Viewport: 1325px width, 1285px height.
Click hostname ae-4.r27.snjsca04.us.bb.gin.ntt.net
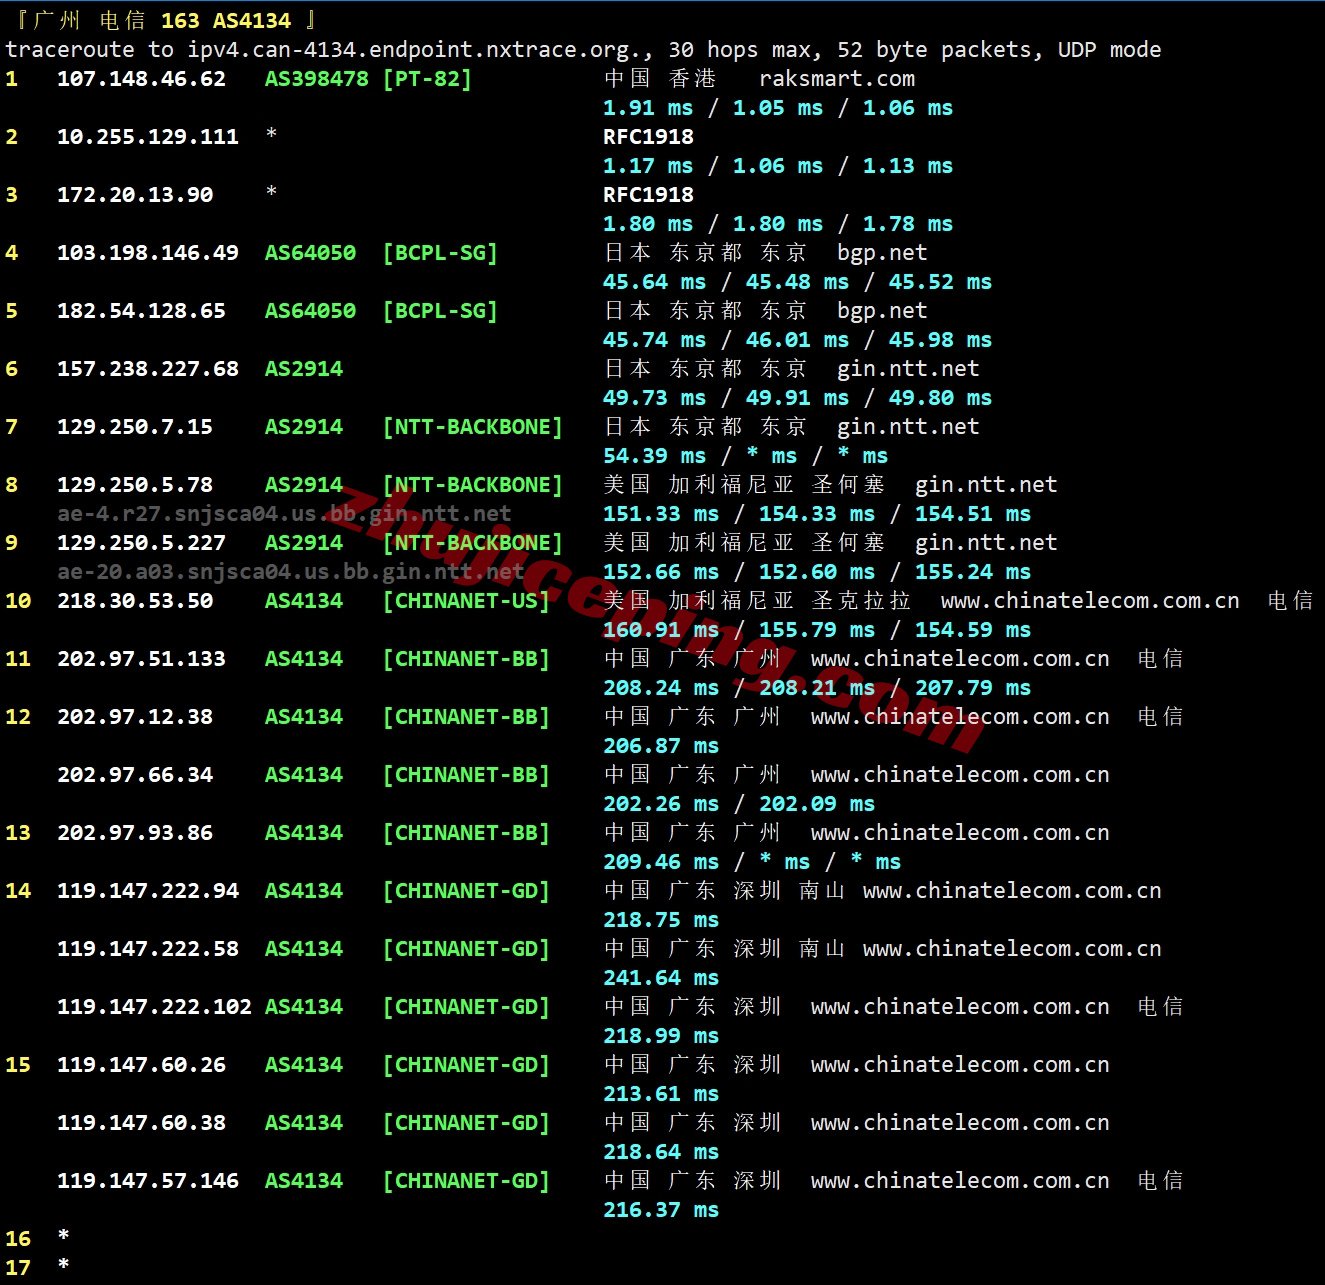(284, 514)
